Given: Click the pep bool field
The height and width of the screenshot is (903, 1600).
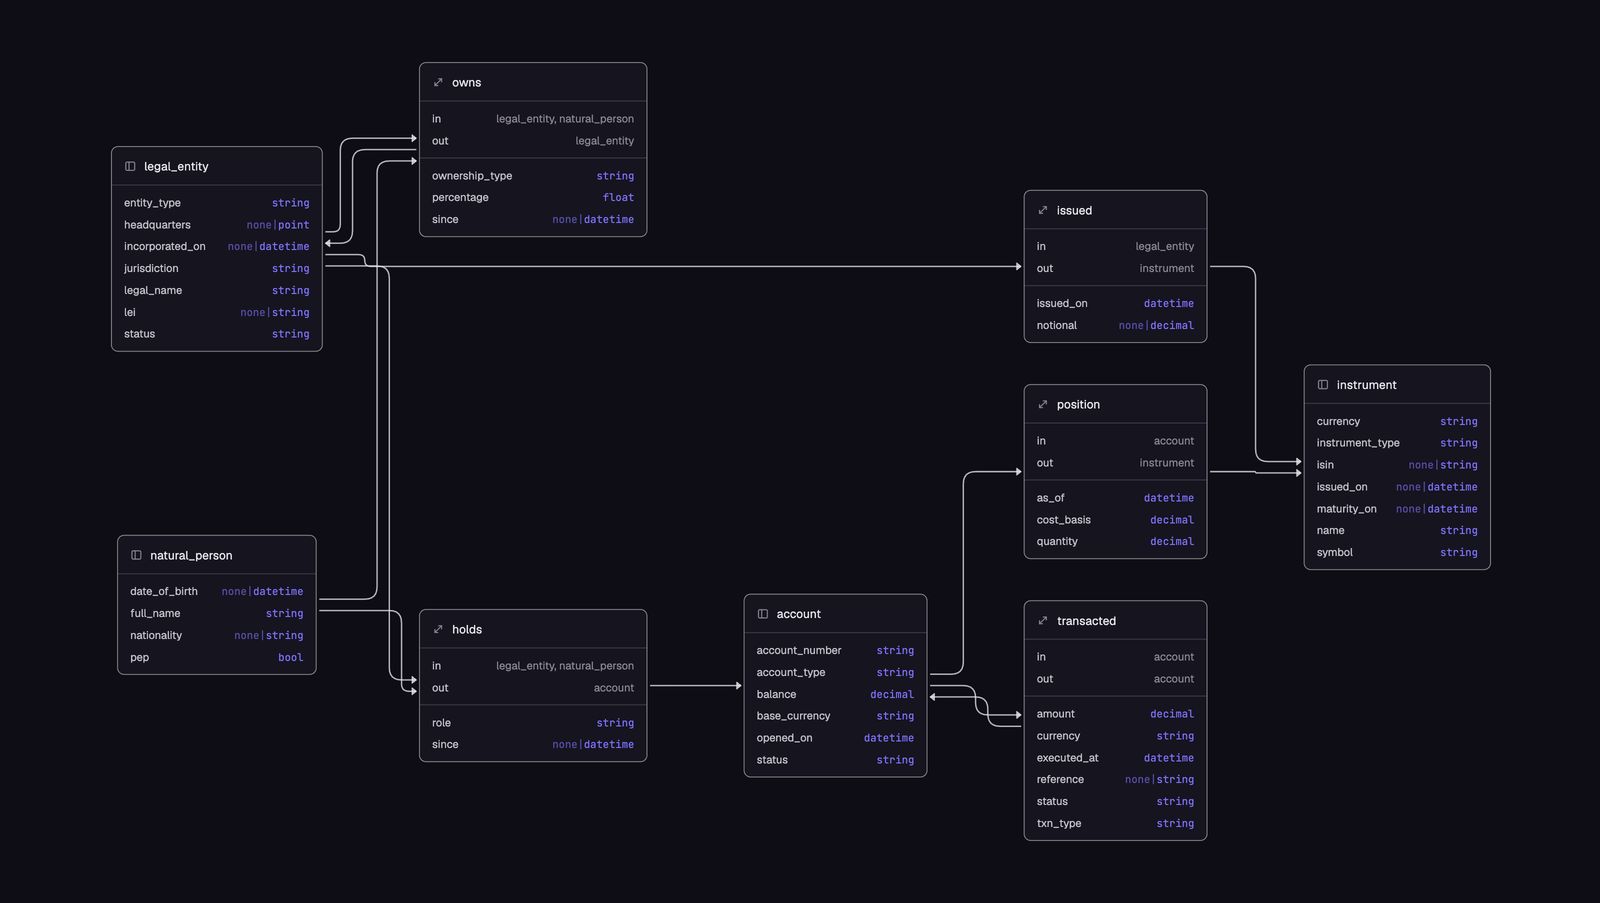Looking at the screenshot, I should coord(217,657).
